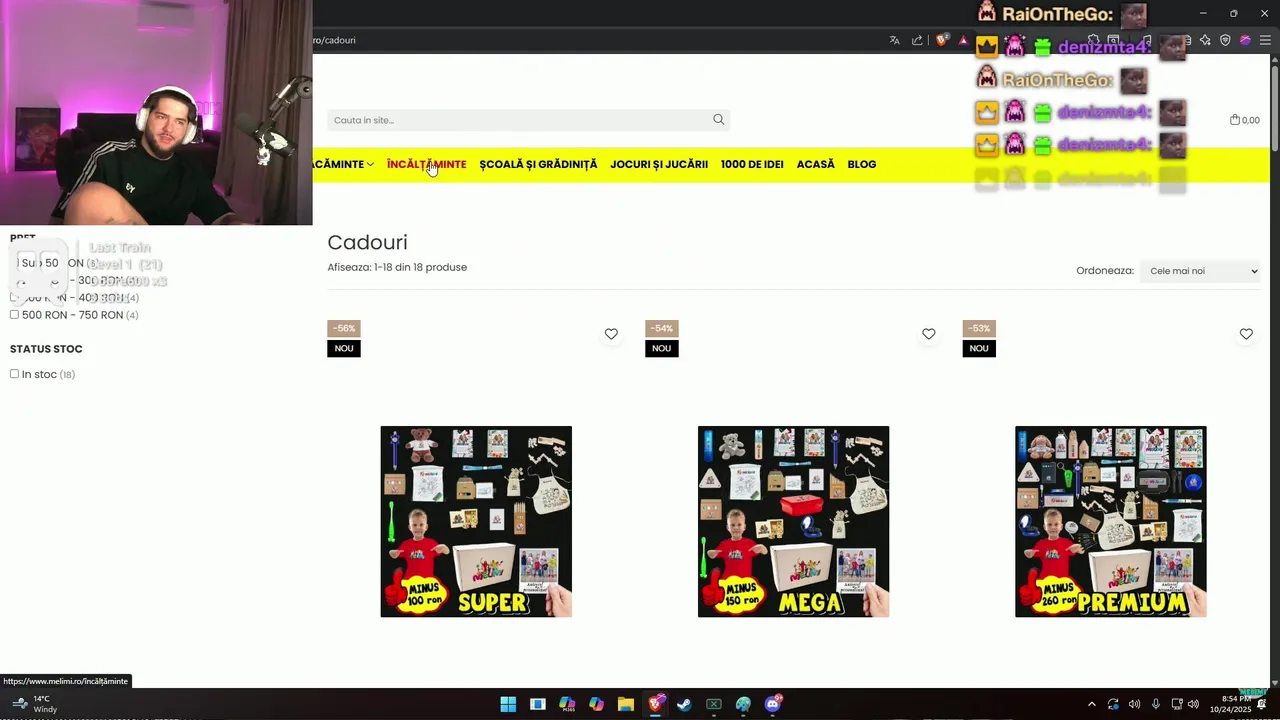Viewport: 1280px width, 720px height.
Task: Enable the In stoc stock filter
Action: (14, 374)
